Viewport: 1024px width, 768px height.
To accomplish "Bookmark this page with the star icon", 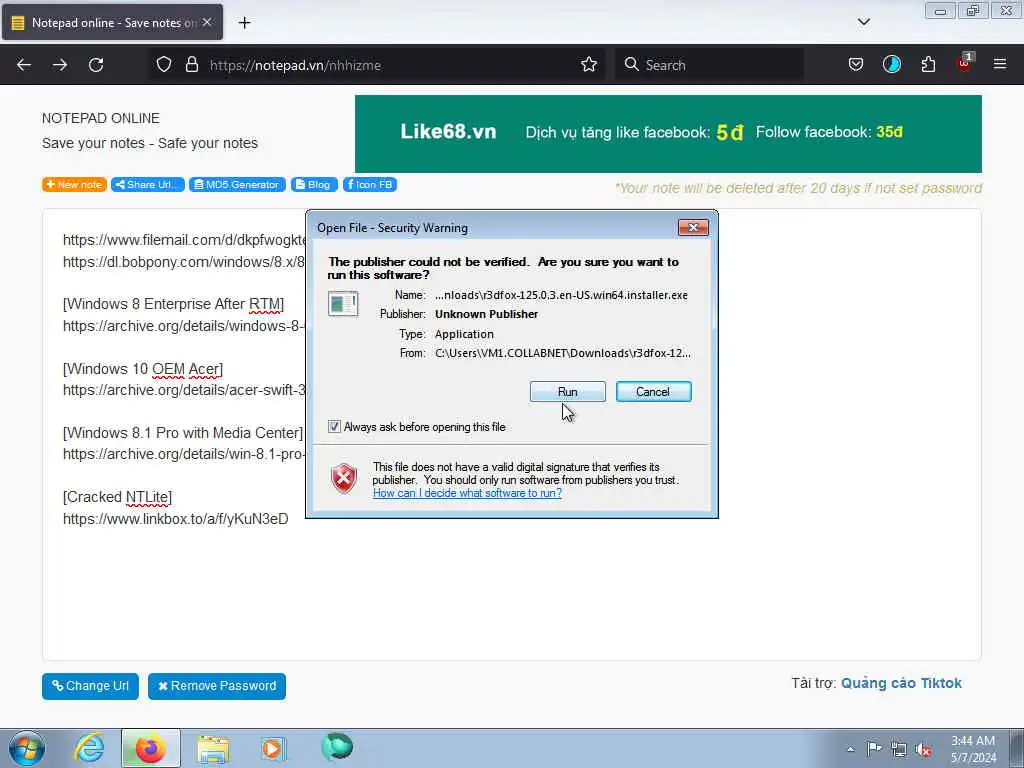I will 588,65.
